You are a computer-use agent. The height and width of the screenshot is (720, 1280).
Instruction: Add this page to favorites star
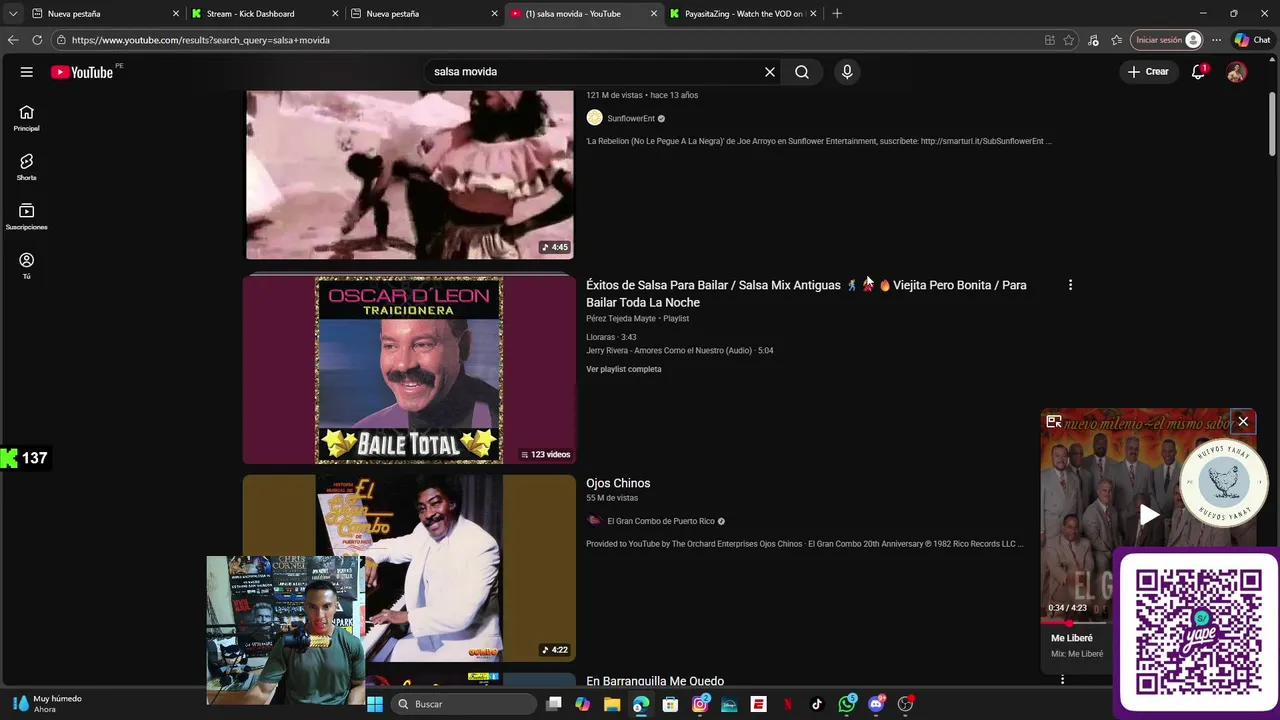coord(1069,40)
